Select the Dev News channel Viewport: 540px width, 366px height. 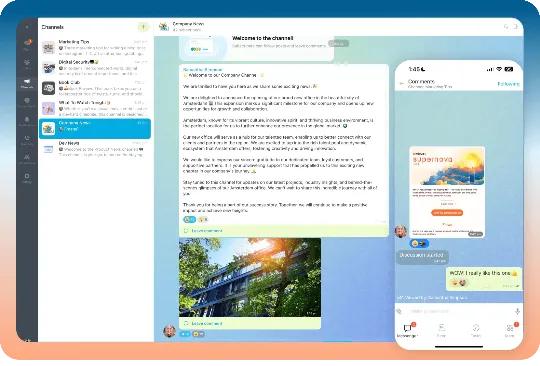[x=95, y=149]
